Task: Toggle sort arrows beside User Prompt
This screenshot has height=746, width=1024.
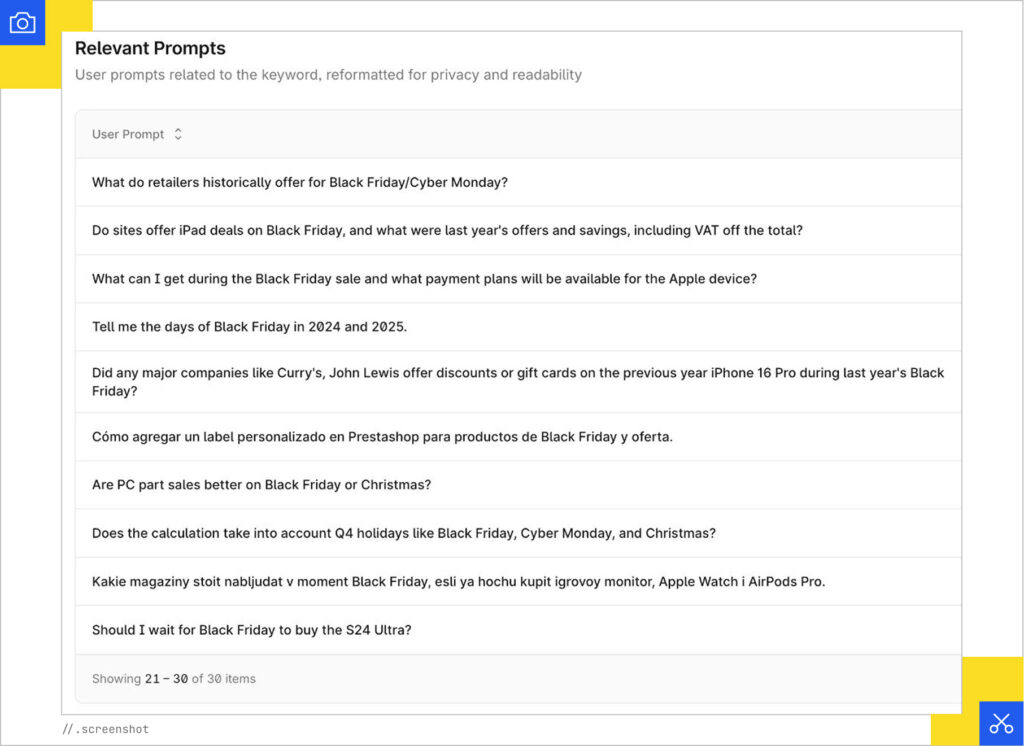Action: pos(178,134)
